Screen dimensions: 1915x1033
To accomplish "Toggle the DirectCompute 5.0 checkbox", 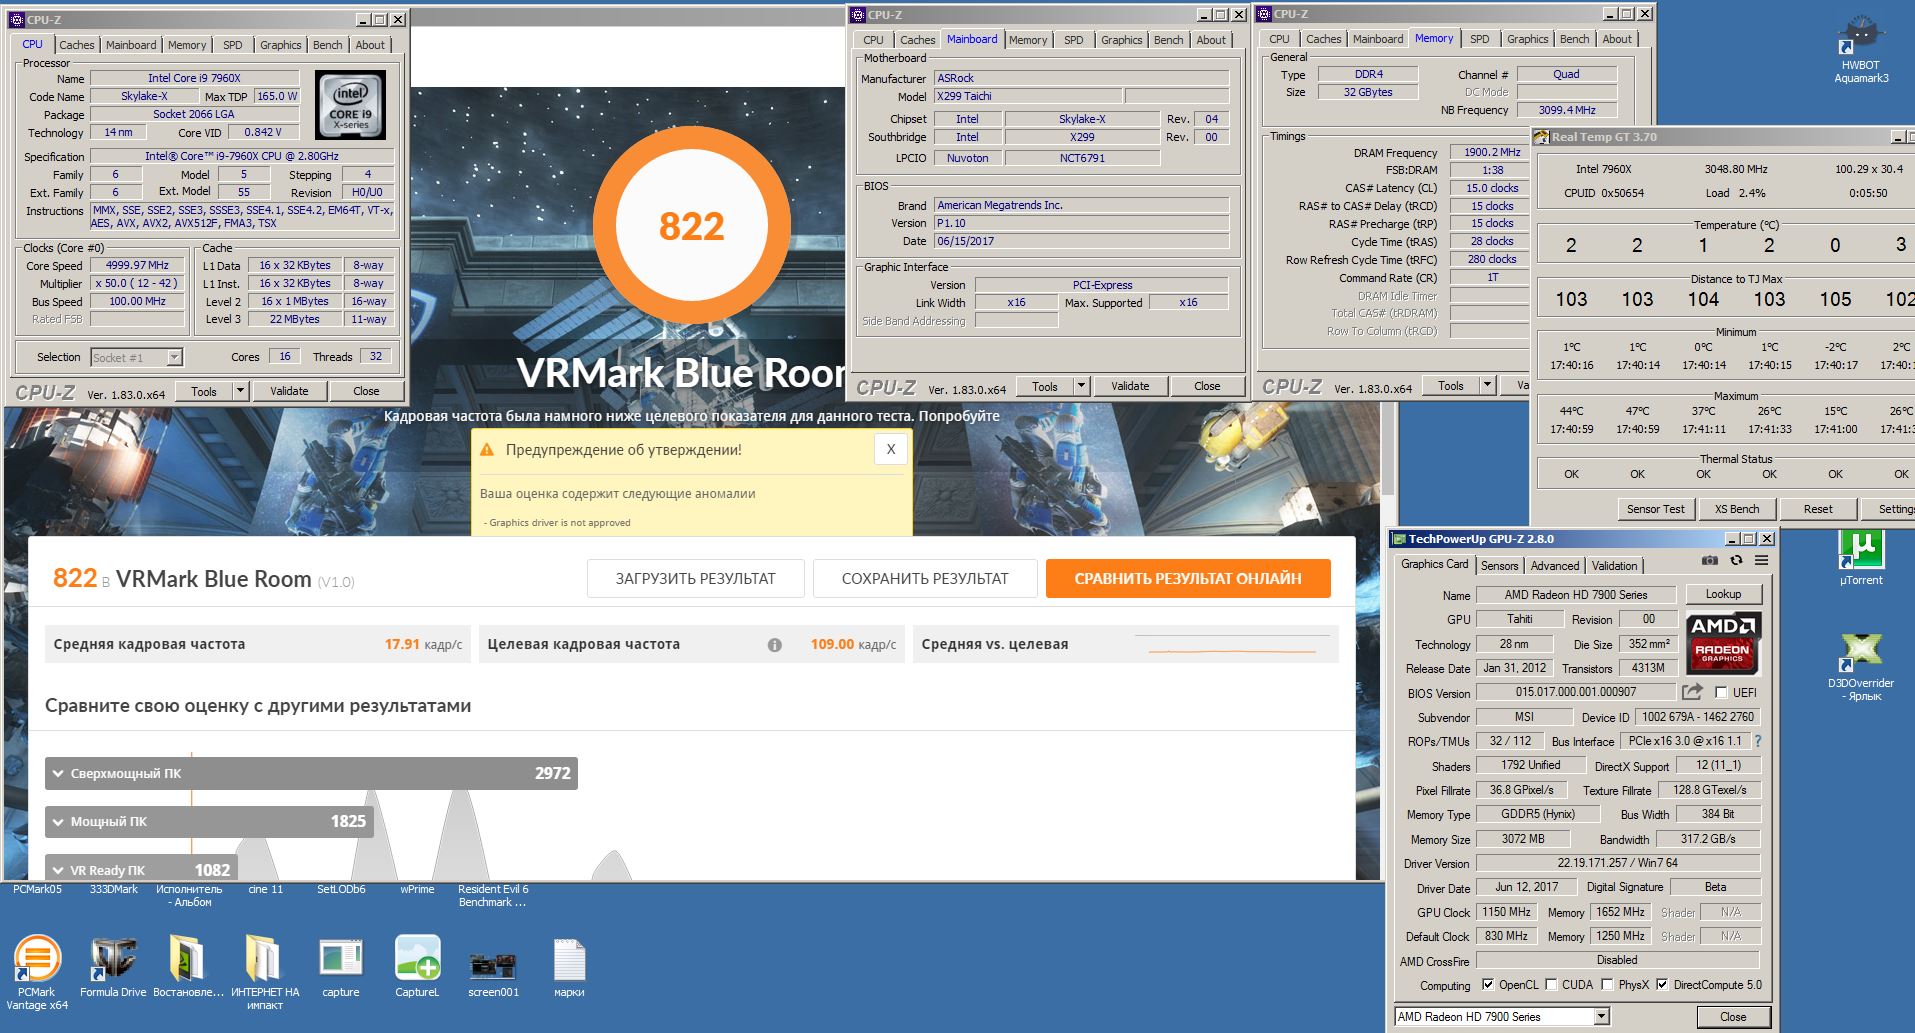I will [1662, 985].
